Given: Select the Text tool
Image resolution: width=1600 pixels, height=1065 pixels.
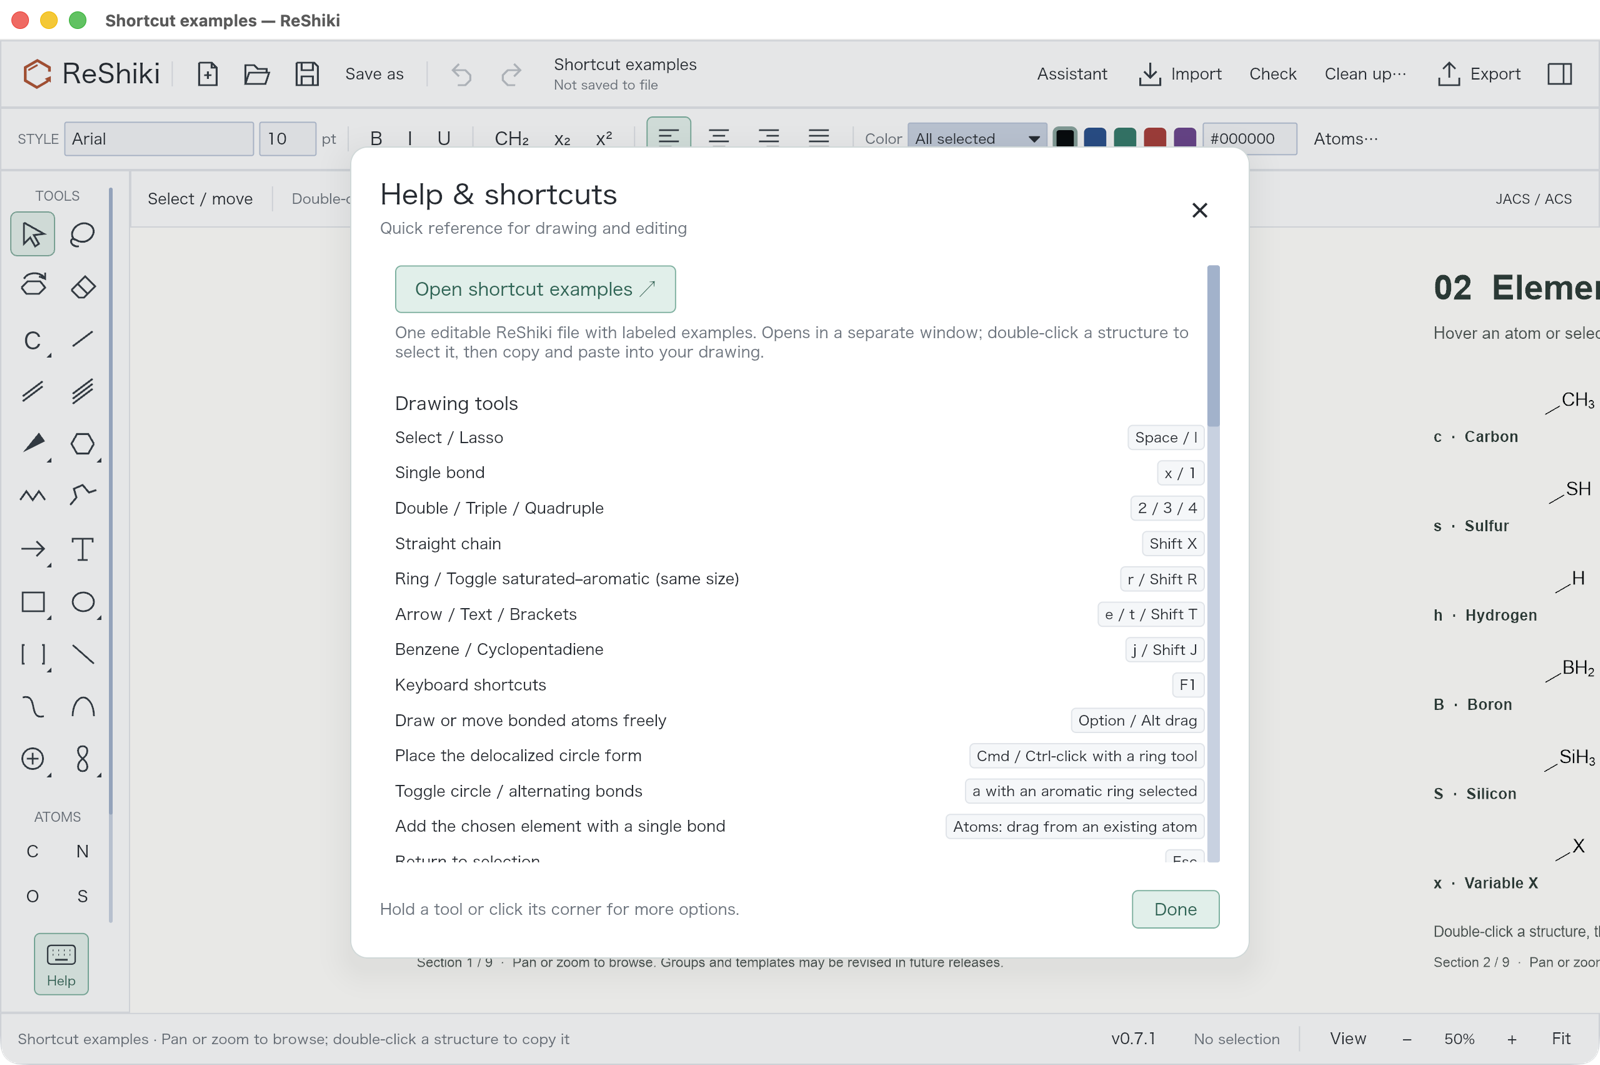Looking at the screenshot, I should [82, 549].
